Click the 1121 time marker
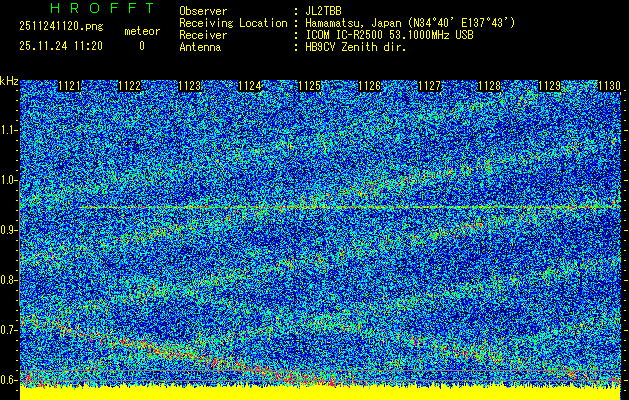 coord(70,87)
